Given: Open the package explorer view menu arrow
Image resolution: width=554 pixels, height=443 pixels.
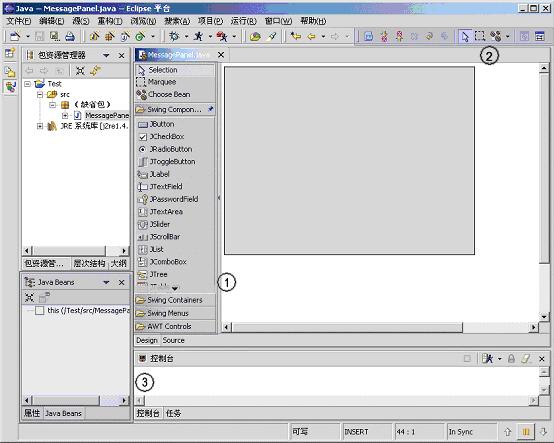Looking at the screenshot, I should click(x=106, y=55).
